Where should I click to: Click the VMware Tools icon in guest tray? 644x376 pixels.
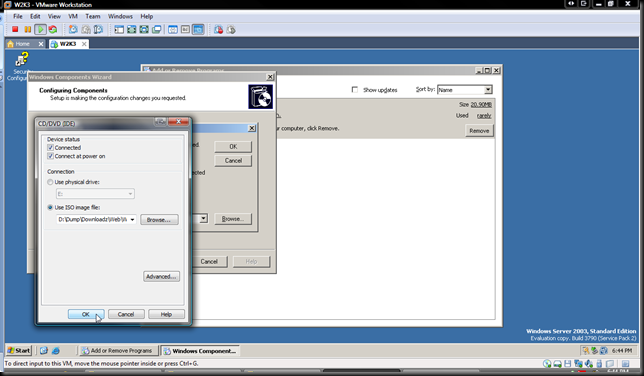[x=603, y=351]
